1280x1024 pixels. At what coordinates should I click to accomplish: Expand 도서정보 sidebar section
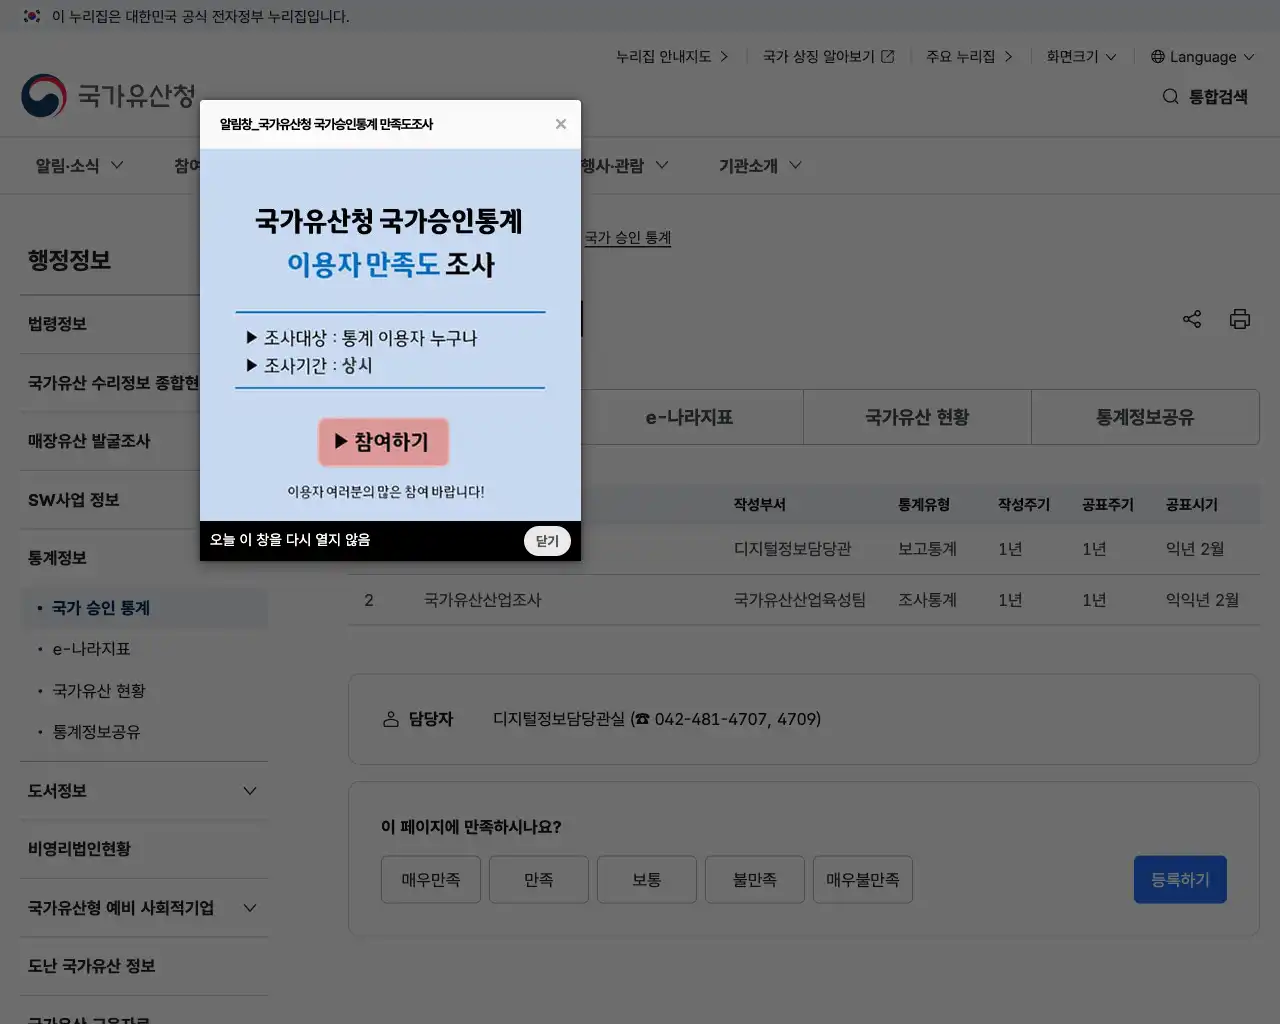144,791
